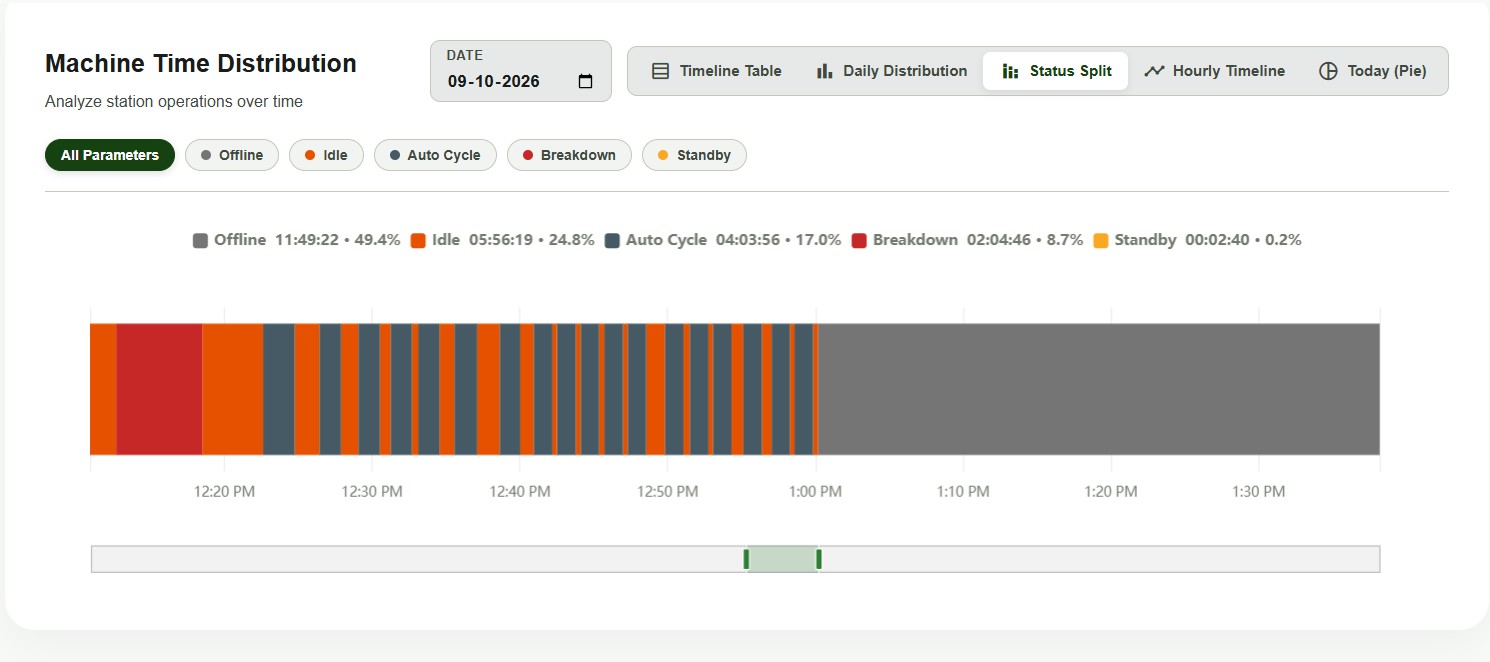
Task: Toggle Standby series in chart legend
Action: pos(1198,240)
